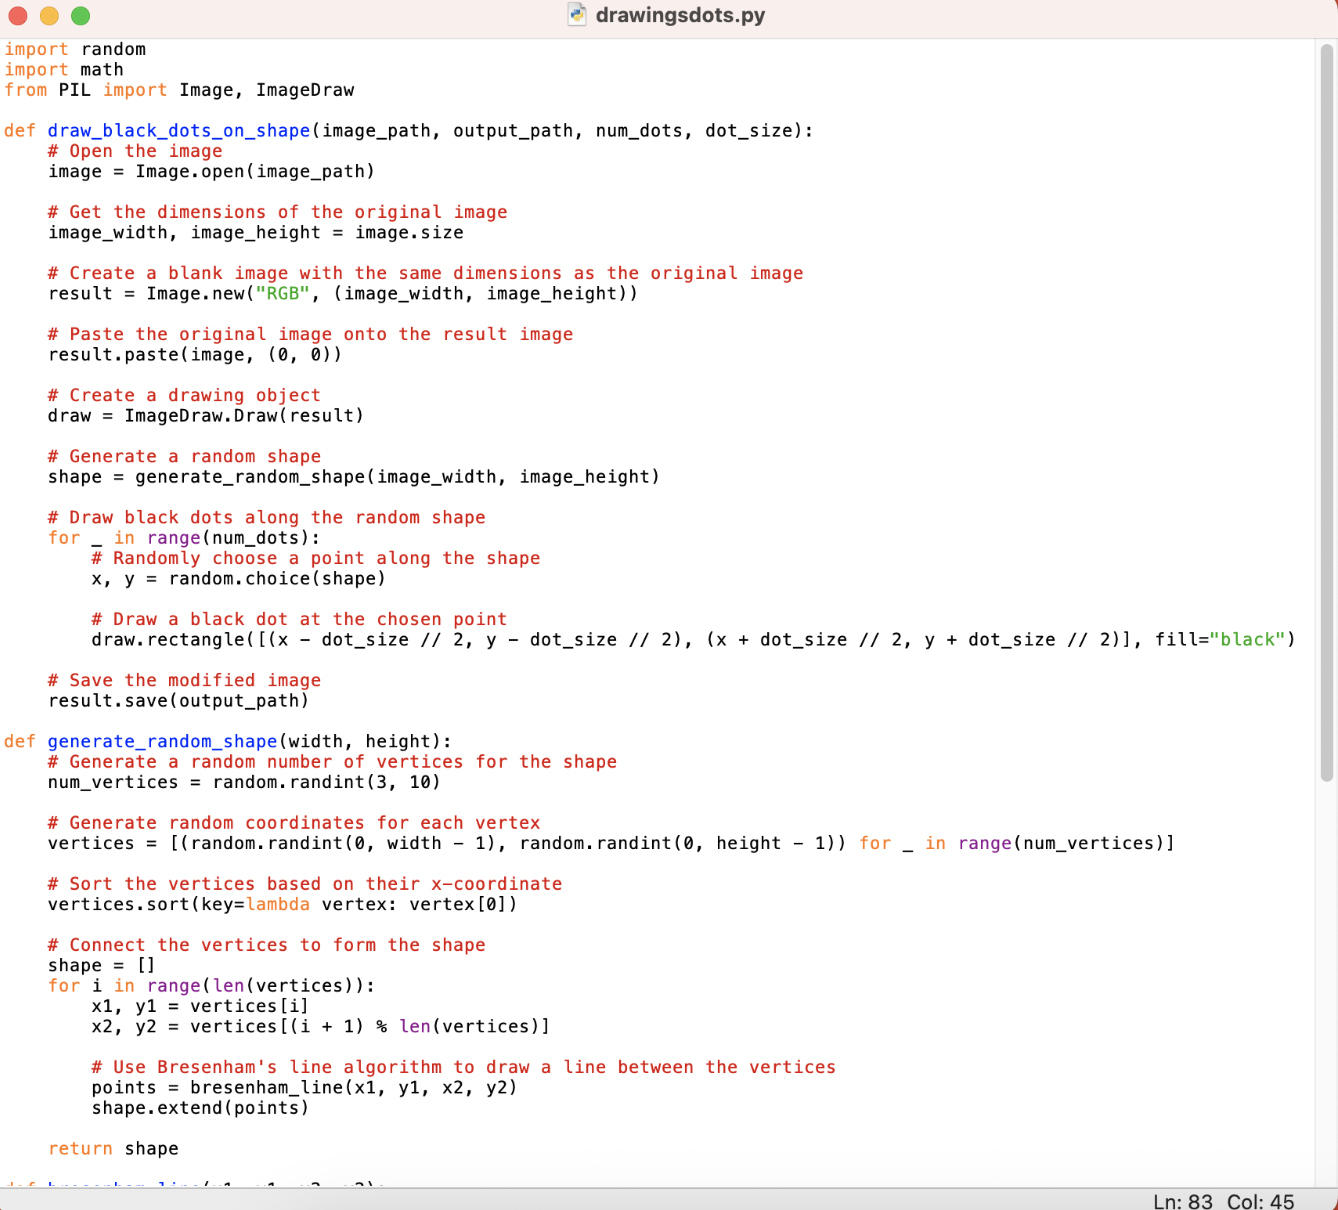Click the function name draw_black_dots_on_shape
Image resolution: width=1338 pixels, height=1210 pixels.
pos(179,131)
